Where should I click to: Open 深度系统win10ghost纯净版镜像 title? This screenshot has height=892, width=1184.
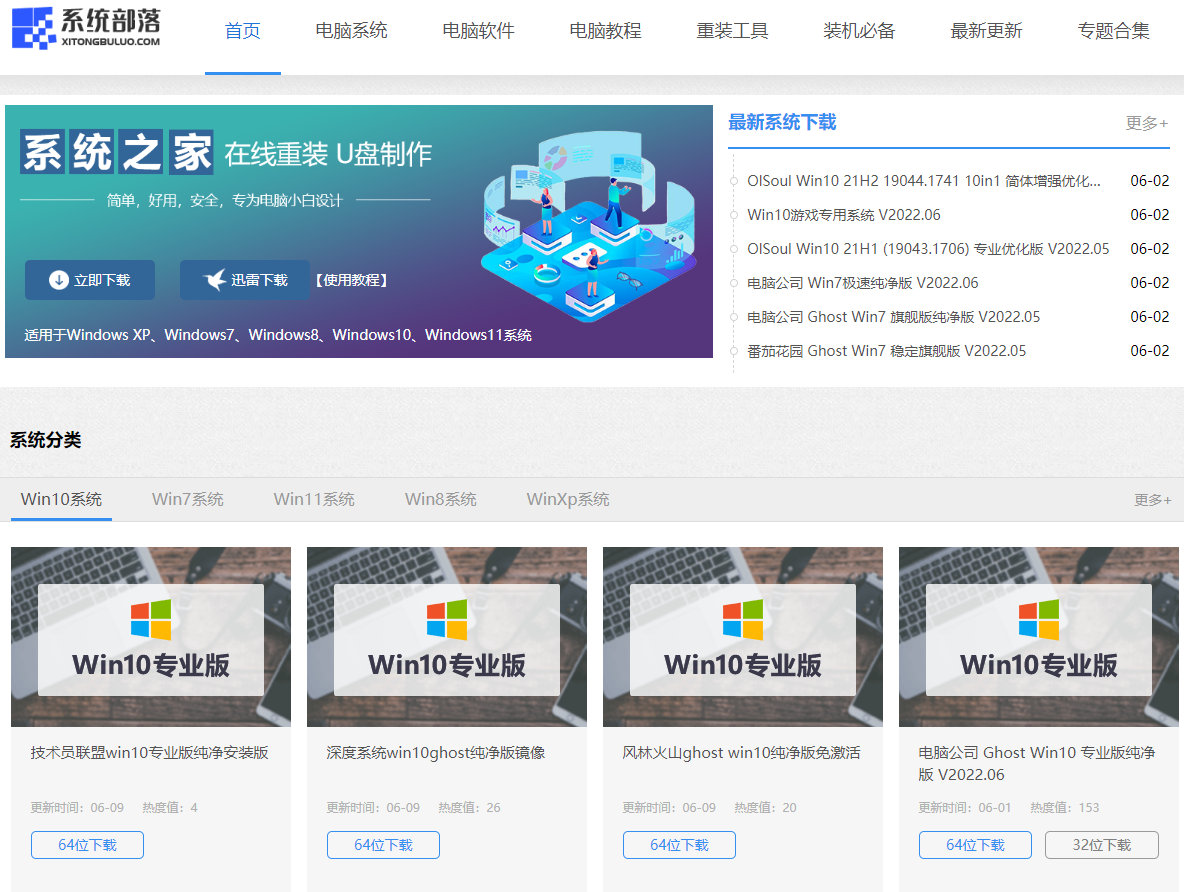coord(436,752)
